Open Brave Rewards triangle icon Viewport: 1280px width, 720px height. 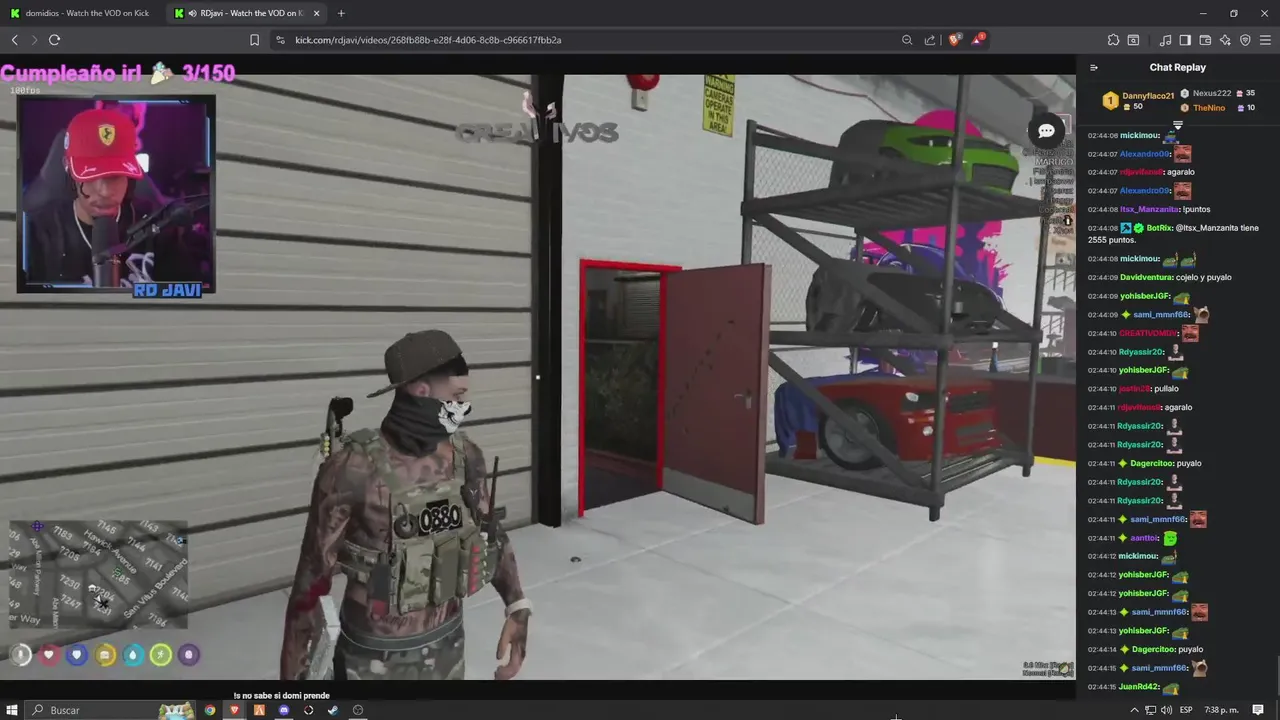point(980,40)
